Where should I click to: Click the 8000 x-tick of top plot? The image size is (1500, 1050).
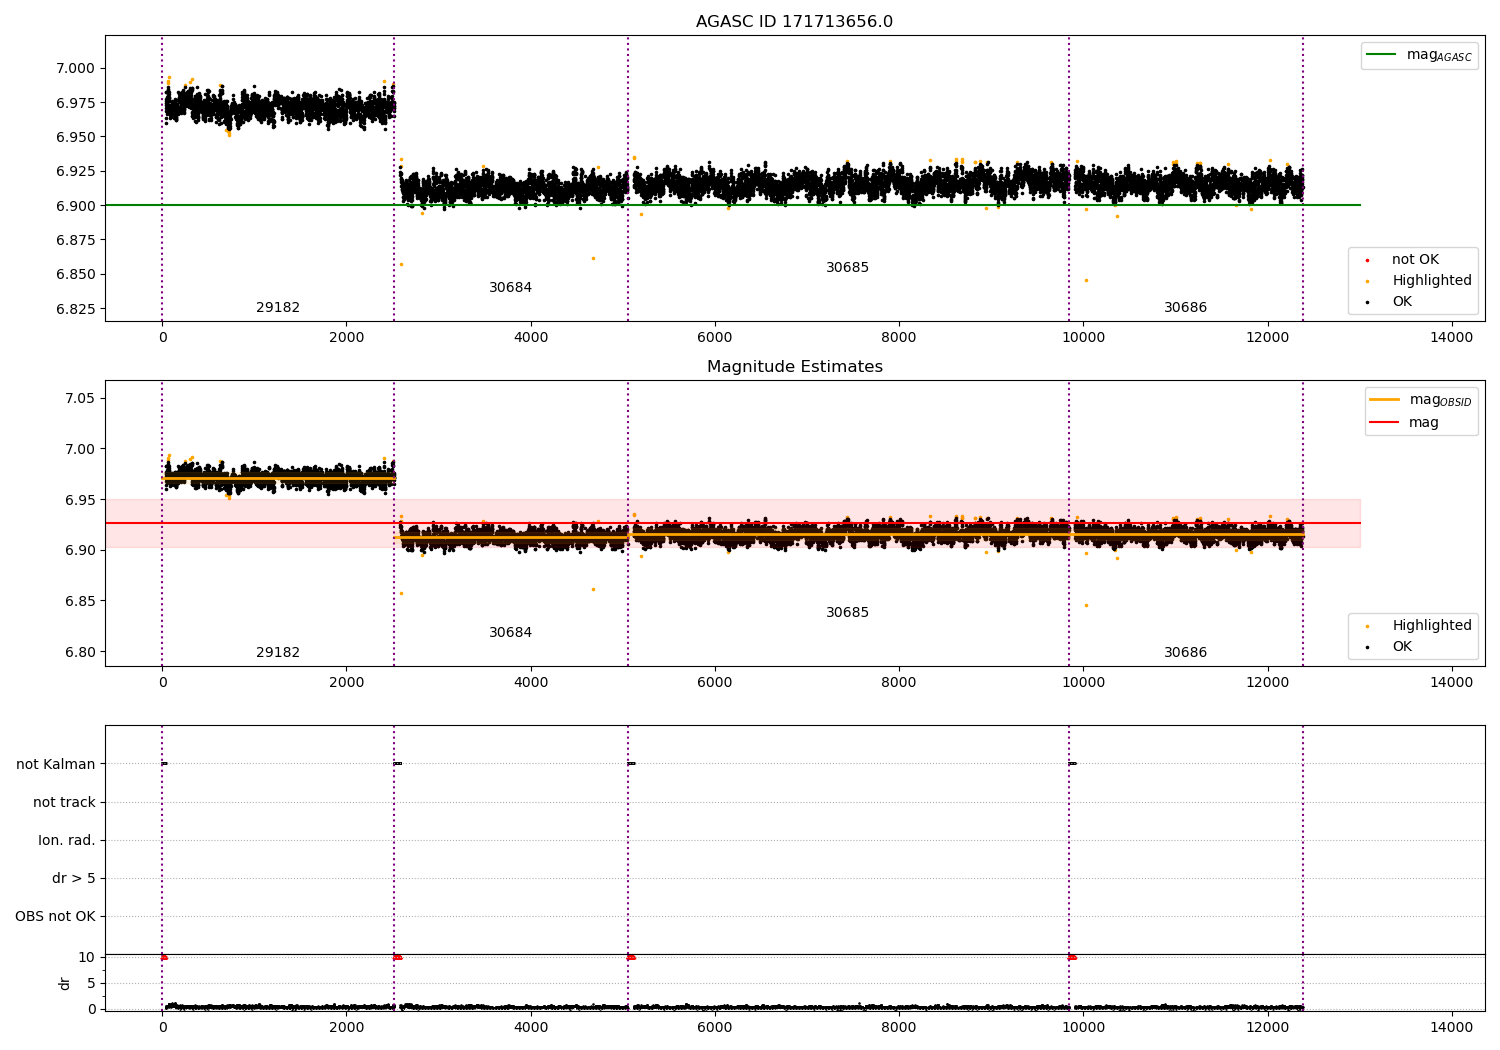[x=899, y=338]
